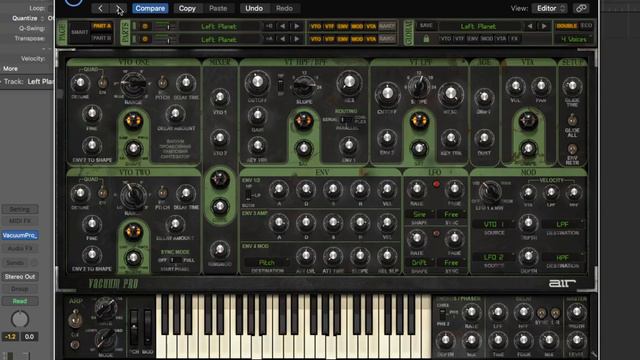Screen dimensions: 640x360
Task: Click the Compare button
Action: point(150,8)
